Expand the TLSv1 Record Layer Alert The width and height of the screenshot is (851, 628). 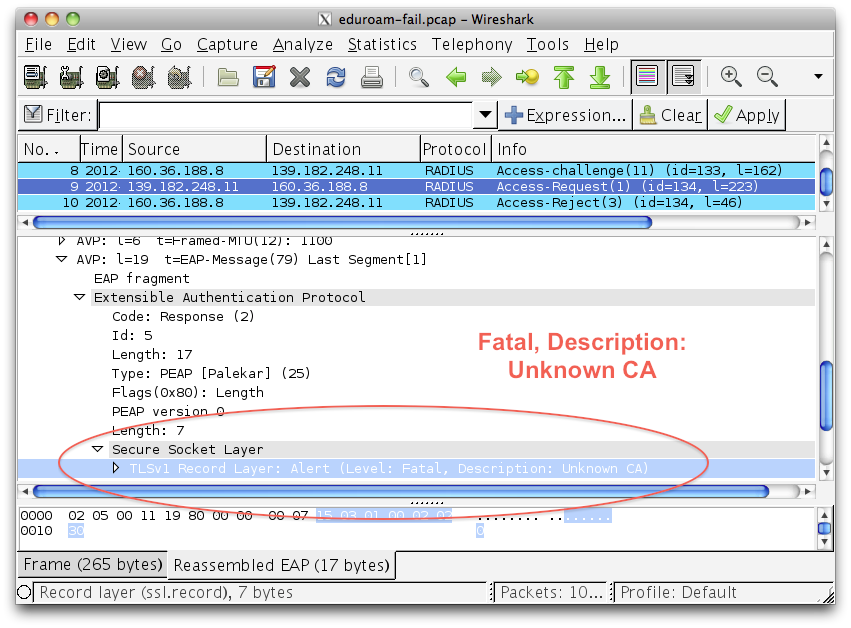[x=115, y=468]
